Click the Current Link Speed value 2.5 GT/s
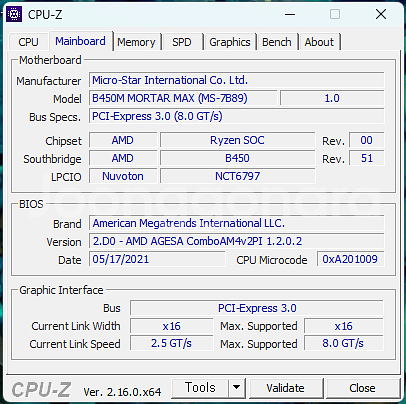 [x=172, y=343]
